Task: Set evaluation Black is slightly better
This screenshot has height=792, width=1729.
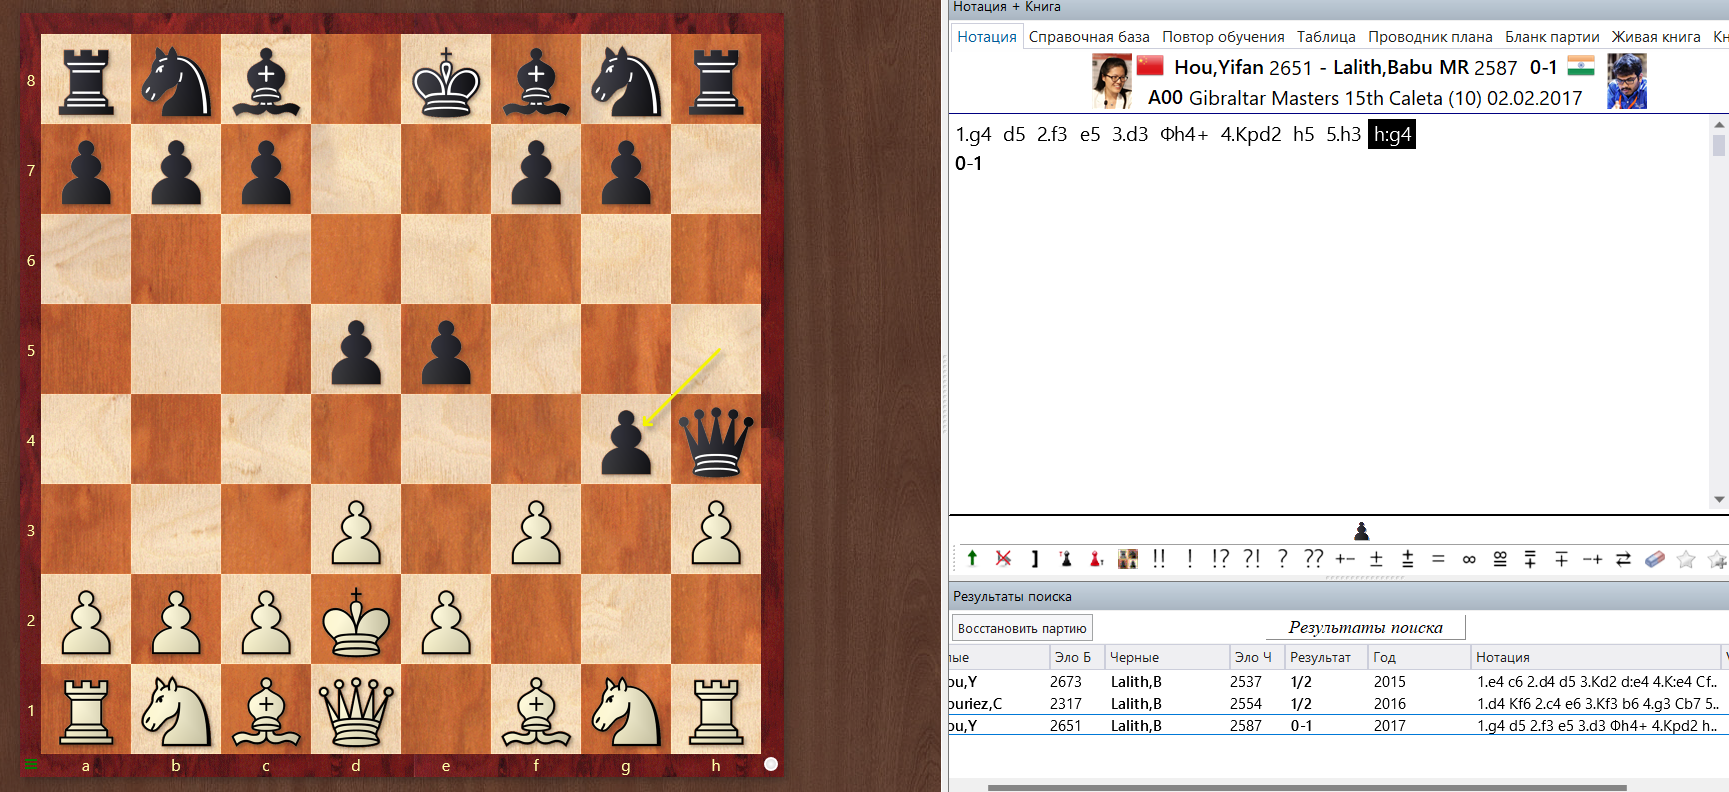Action: 1530,559
